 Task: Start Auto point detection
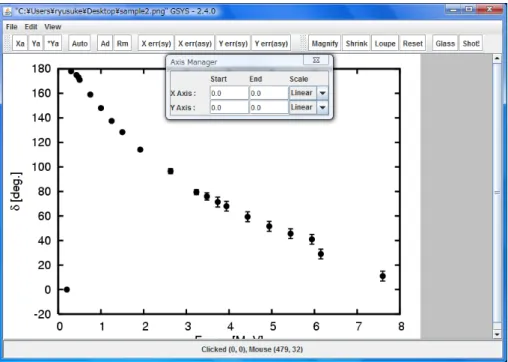[x=80, y=43]
